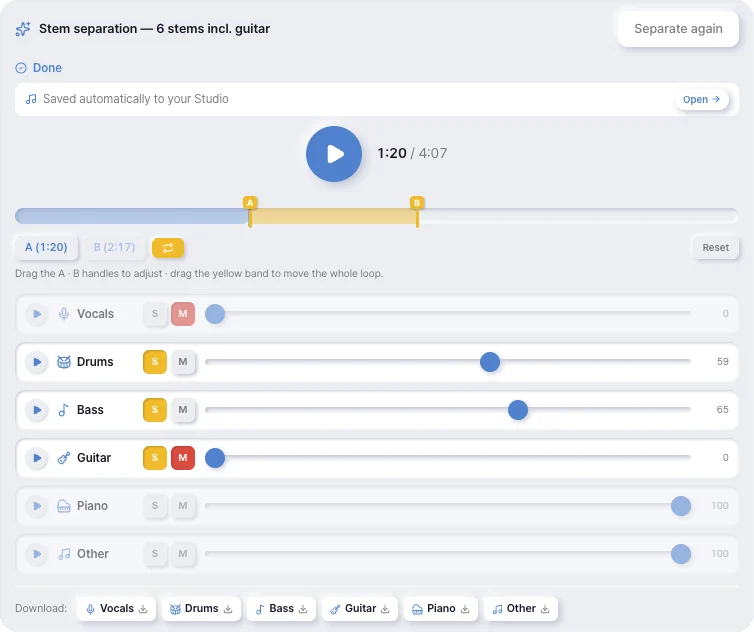The width and height of the screenshot is (754, 632).
Task: Click the Bass note icon
Action: coord(63,410)
